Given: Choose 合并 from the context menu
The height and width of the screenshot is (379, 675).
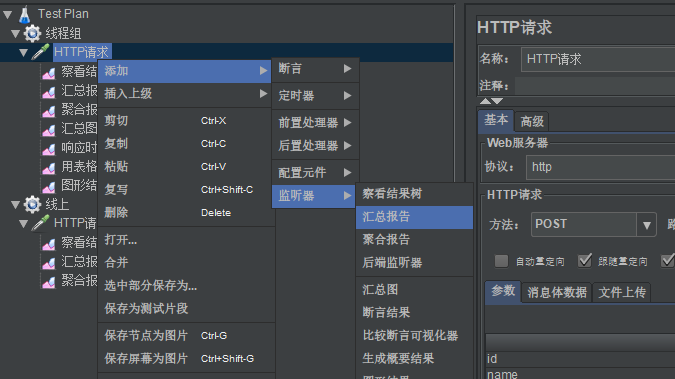Looking at the screenshot, I should (186, 262).
